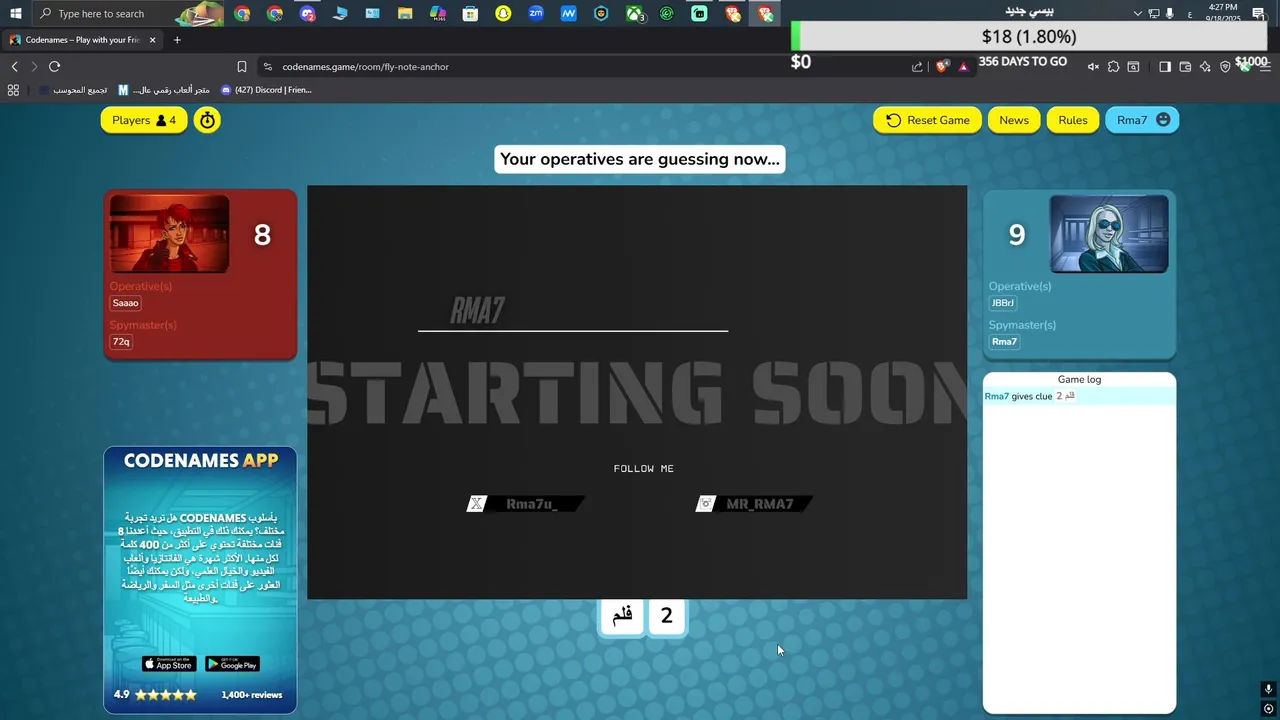Open a new browser tab
The width and height of the screenshot is (1280, 720).
click(177, 40)
